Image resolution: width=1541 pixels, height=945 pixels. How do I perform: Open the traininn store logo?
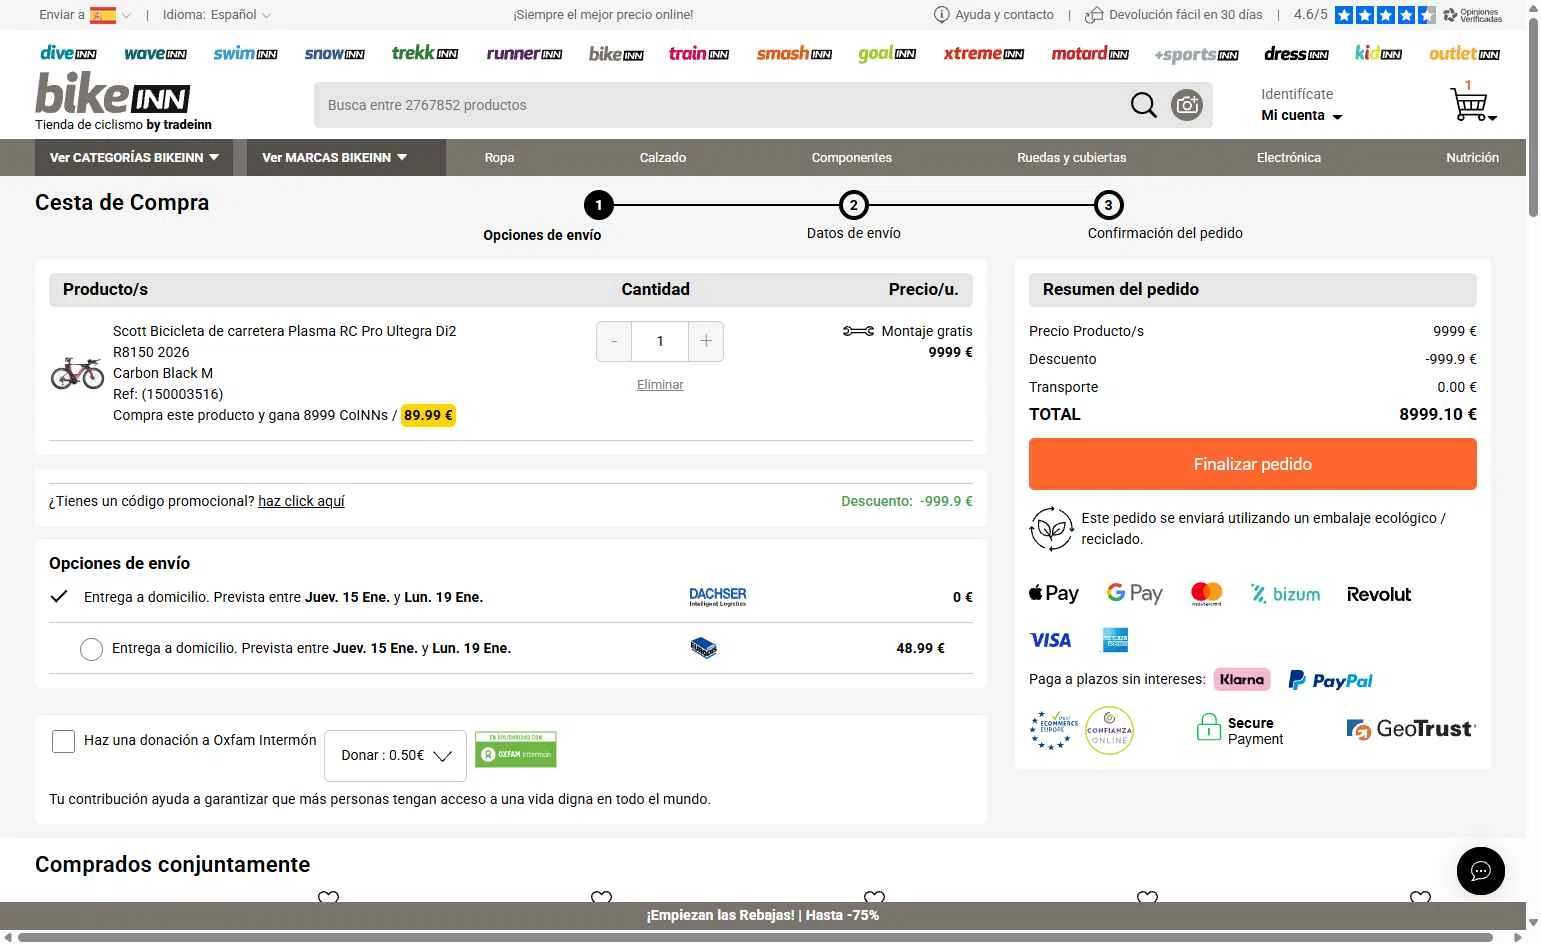(x=698, y=53)
